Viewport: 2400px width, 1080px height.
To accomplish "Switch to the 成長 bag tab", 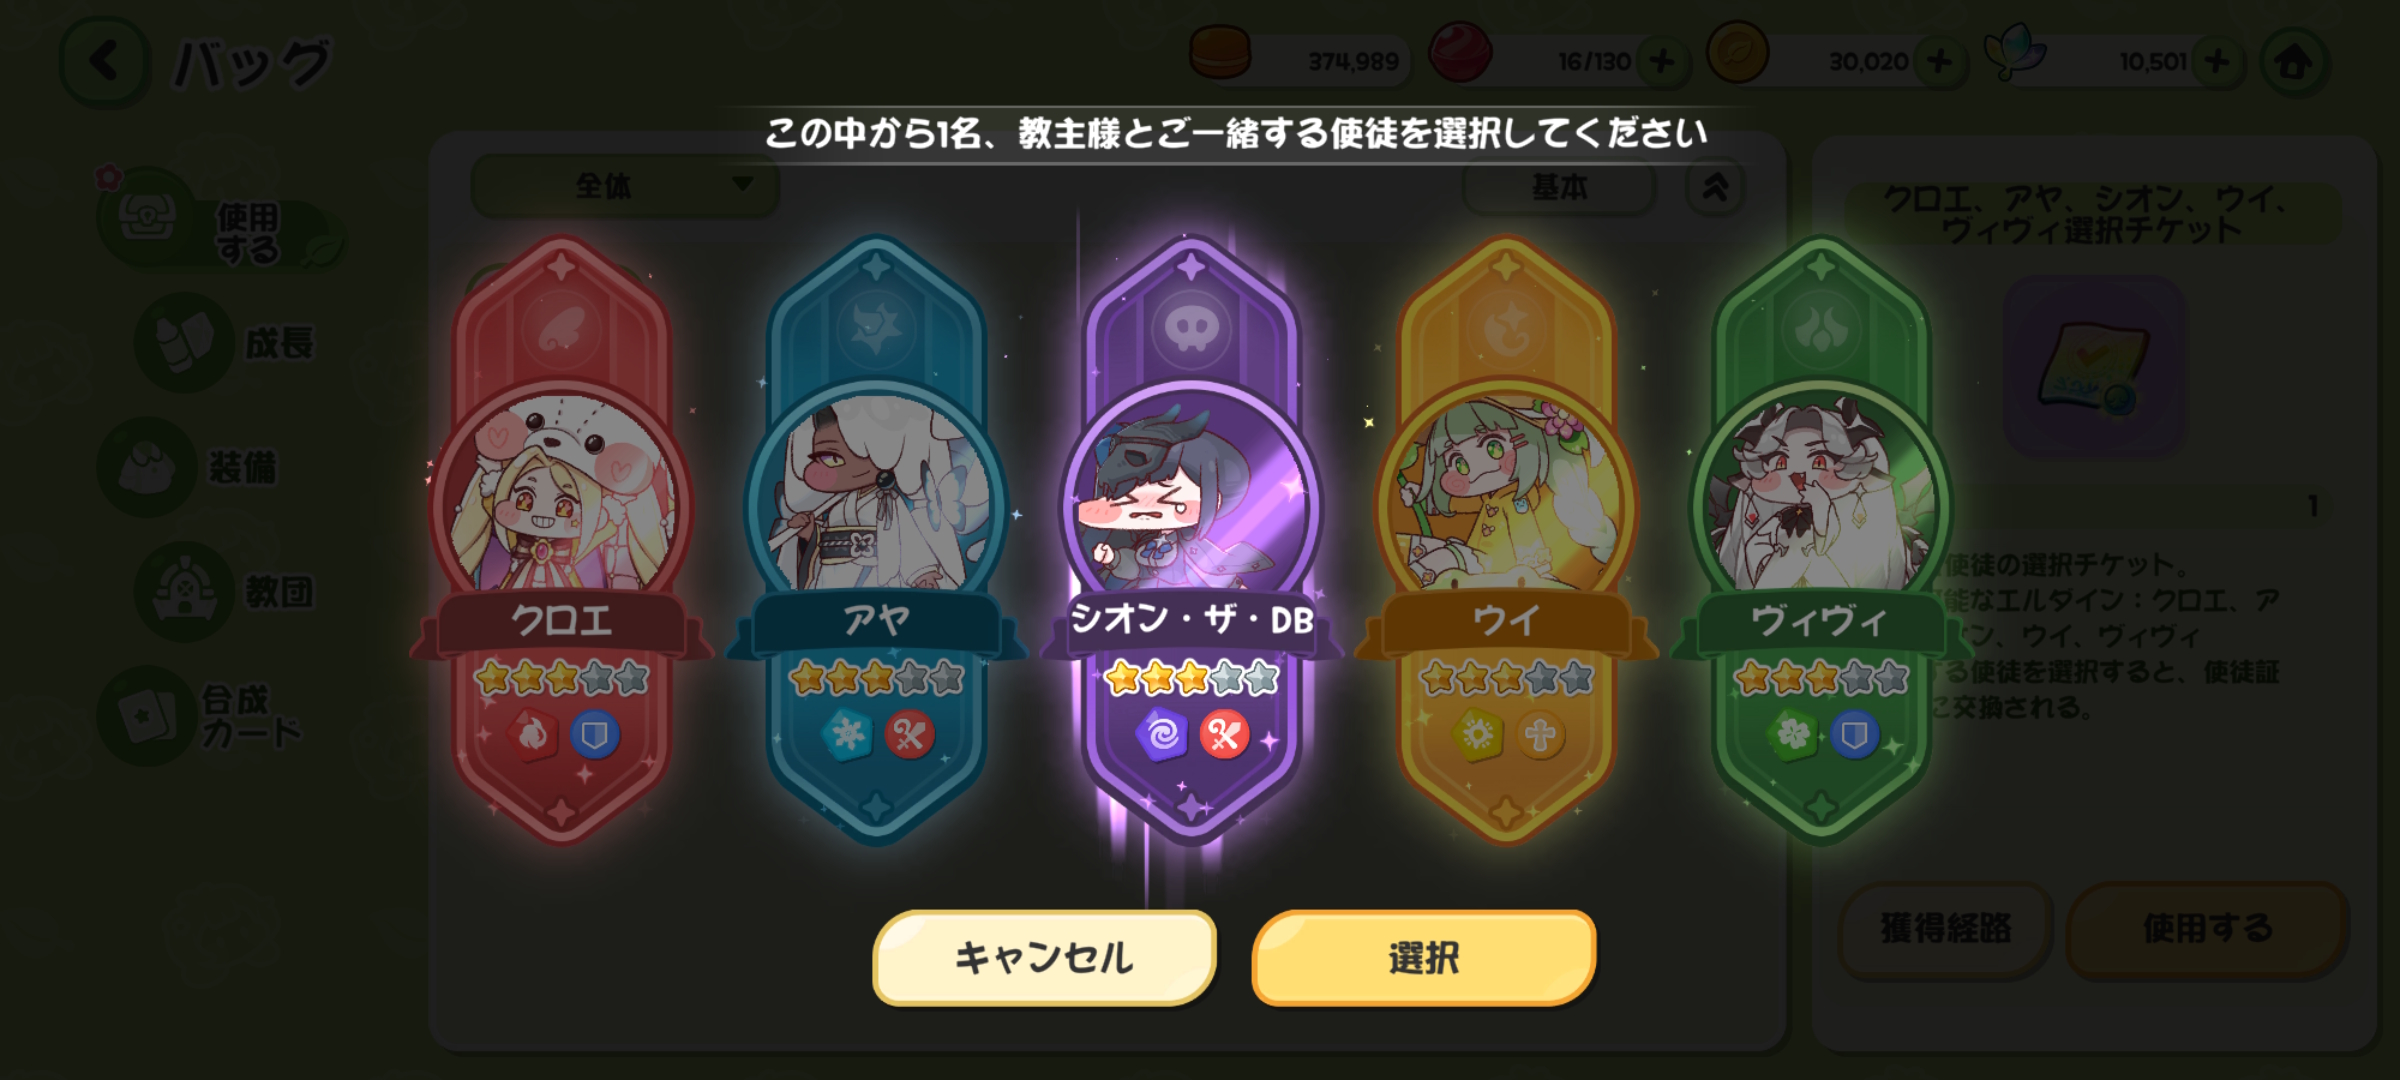I will [x=228, y=342].
